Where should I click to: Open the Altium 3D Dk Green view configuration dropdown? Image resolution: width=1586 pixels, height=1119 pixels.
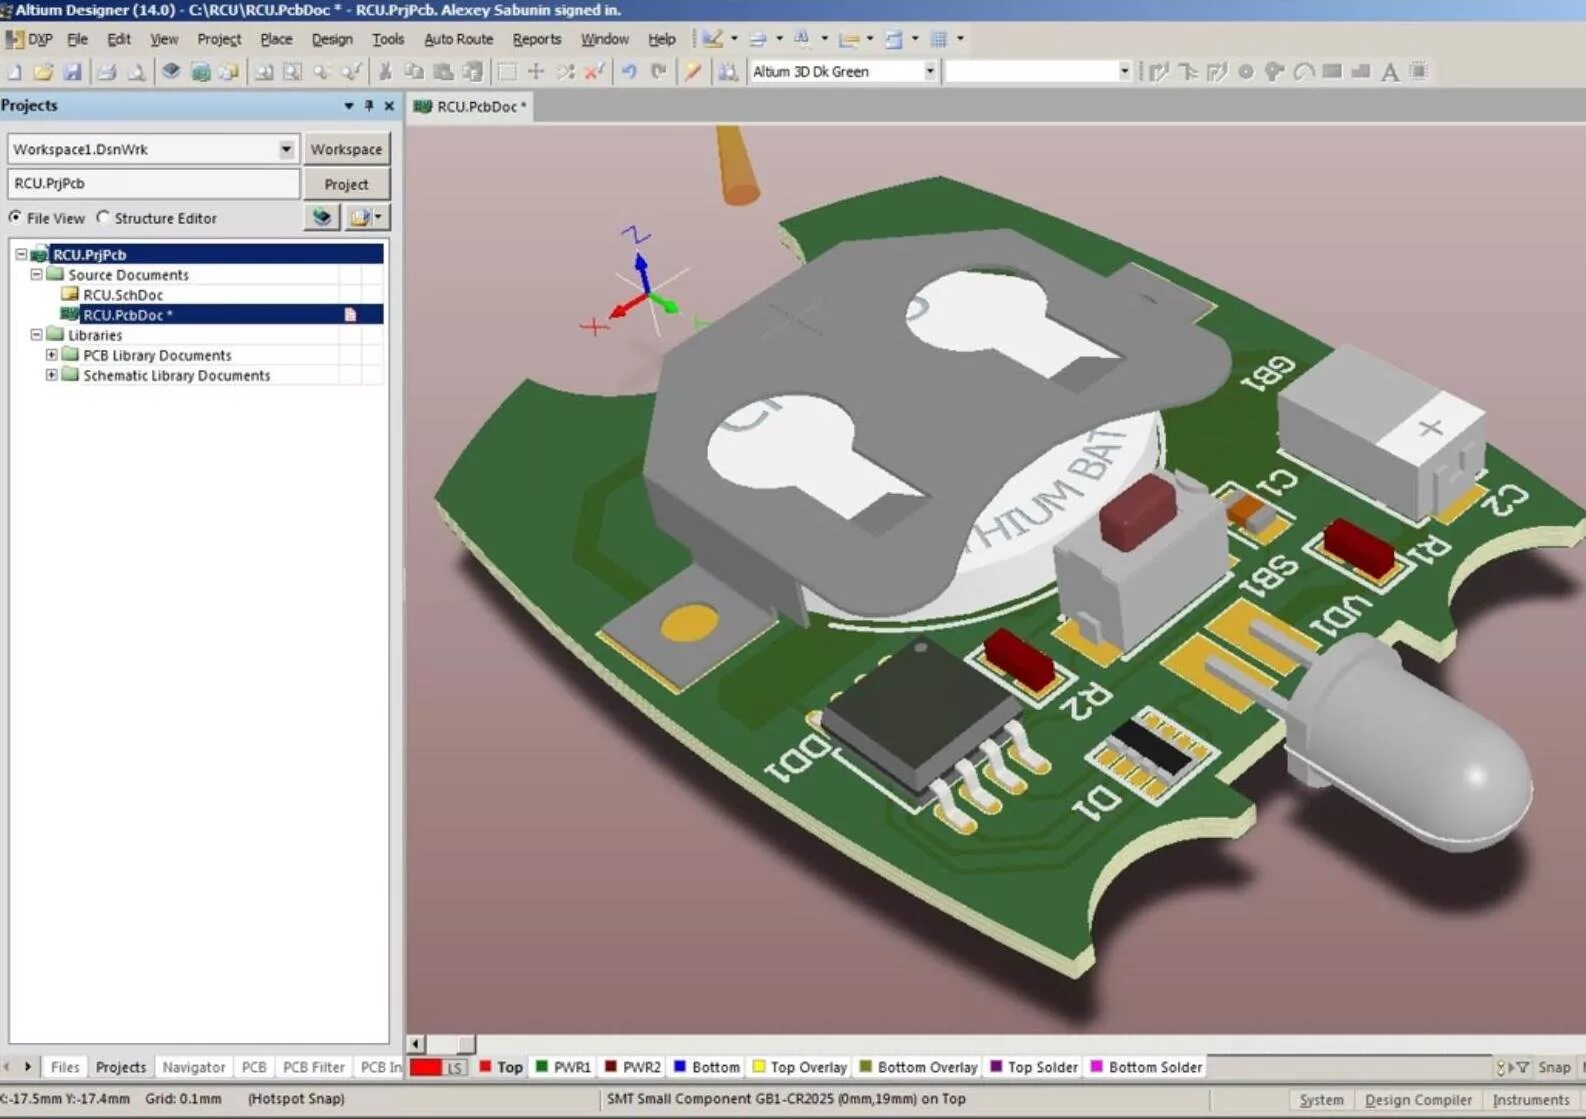tap(929, 71)
